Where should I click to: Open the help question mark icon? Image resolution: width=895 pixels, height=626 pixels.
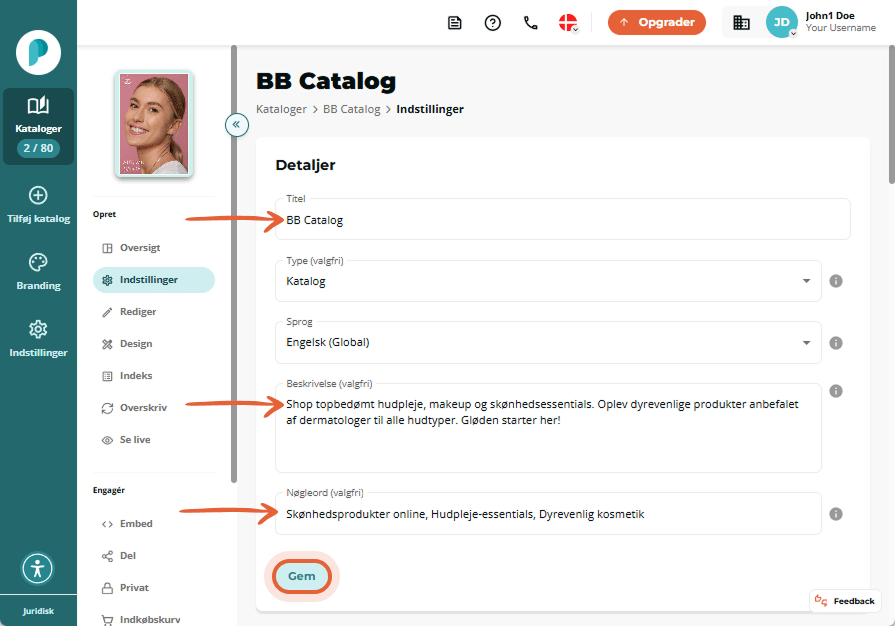coord(493,23)
